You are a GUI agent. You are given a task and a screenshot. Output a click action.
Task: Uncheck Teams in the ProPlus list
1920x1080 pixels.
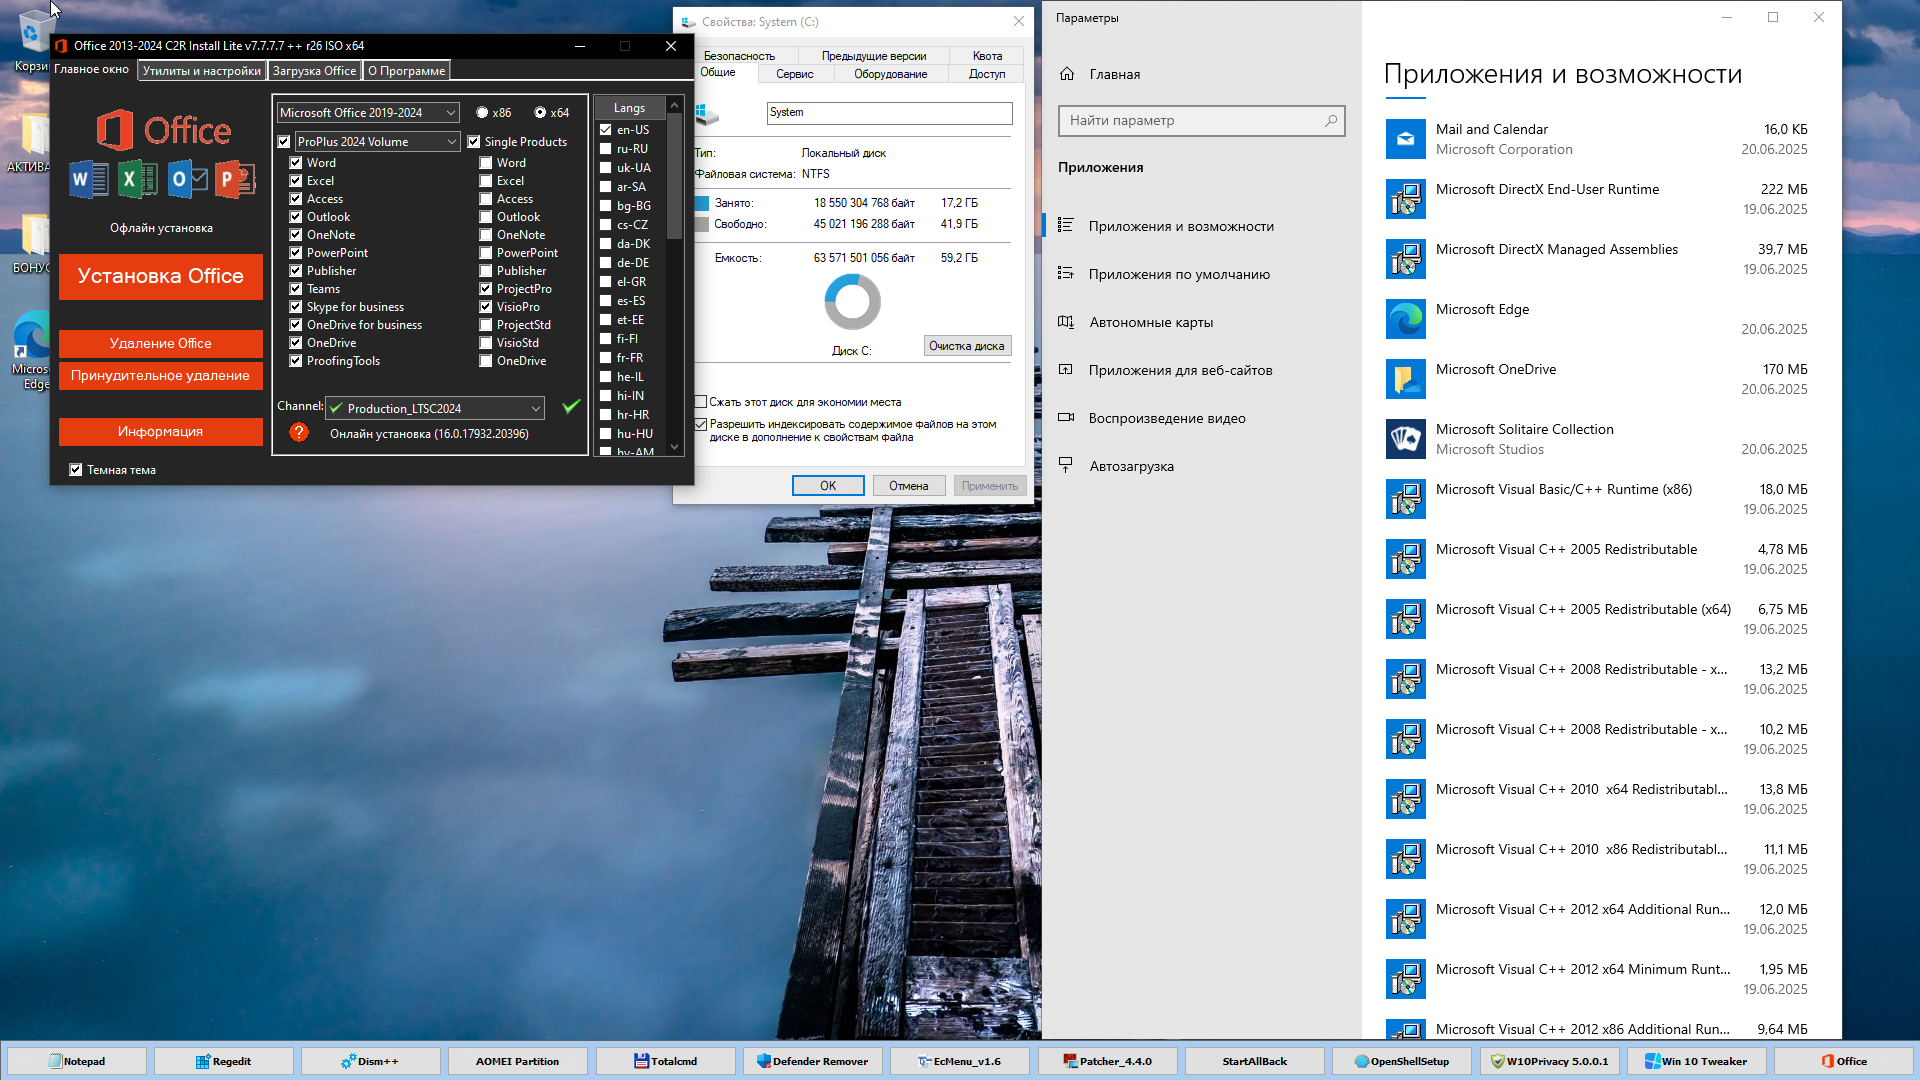click(296, 289)
